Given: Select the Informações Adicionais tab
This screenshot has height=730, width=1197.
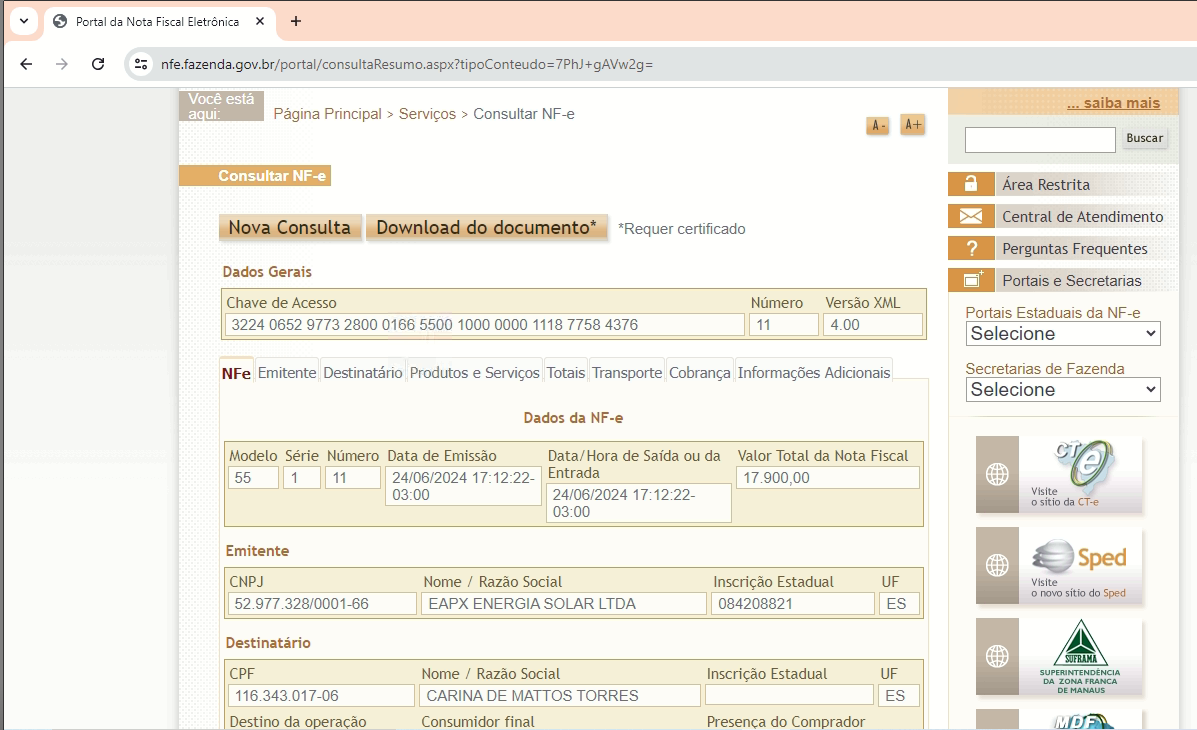Looking at the screenshot, I should point(813,372).
